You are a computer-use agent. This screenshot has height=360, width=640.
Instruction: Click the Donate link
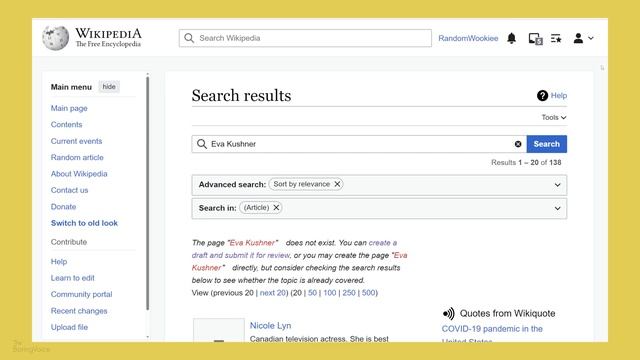pyautogui.click(x=63, y=207)
